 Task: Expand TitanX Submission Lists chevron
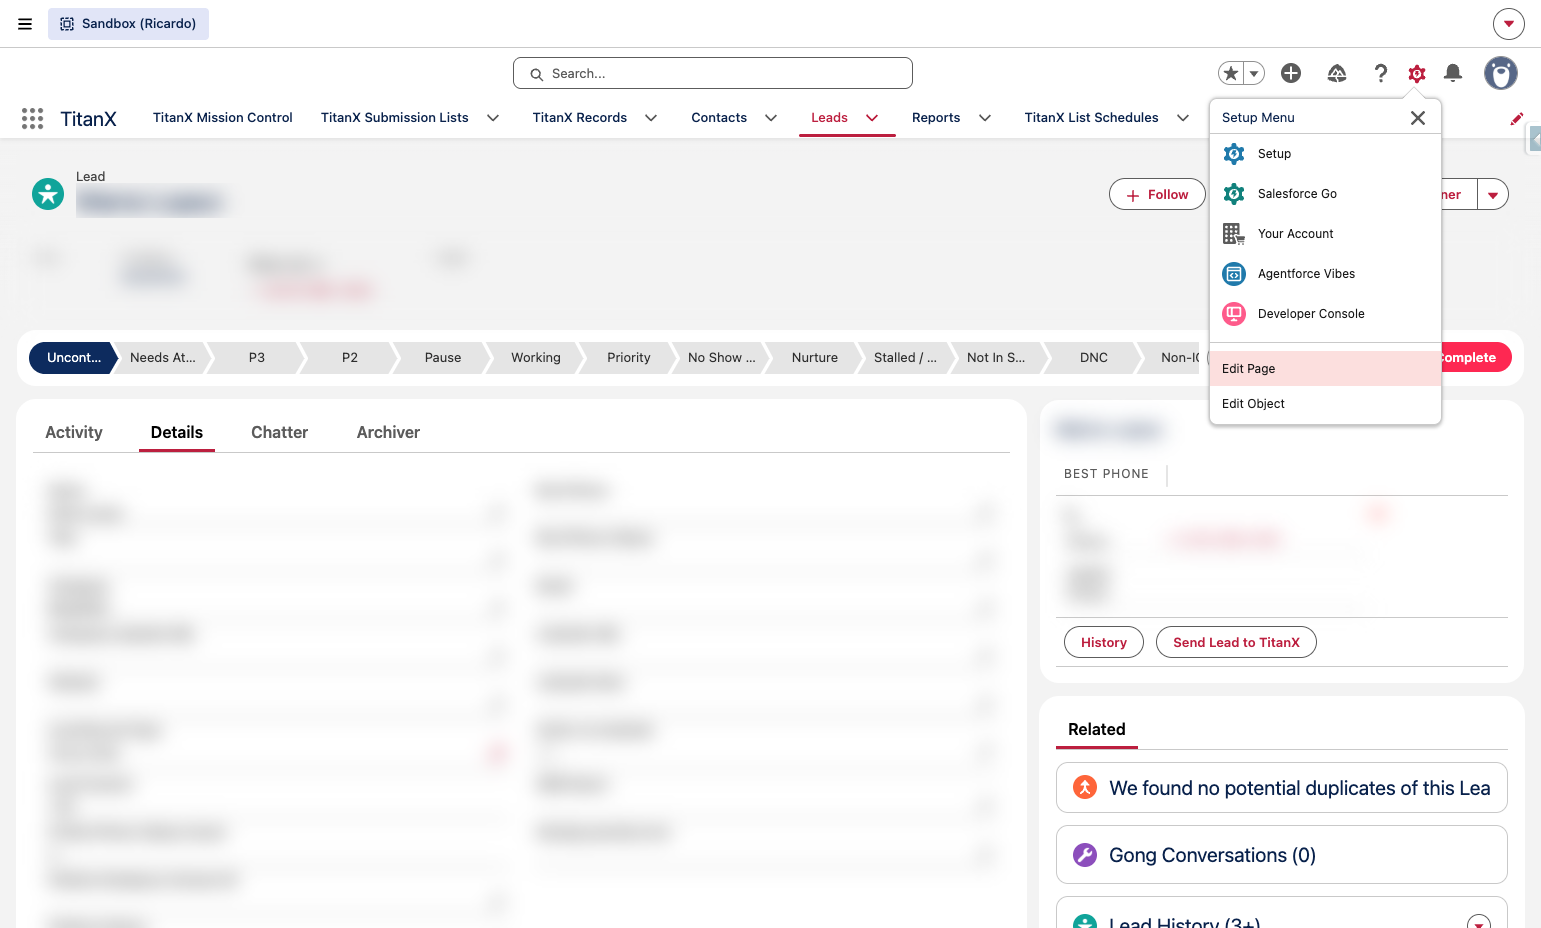tap(493, 118)
